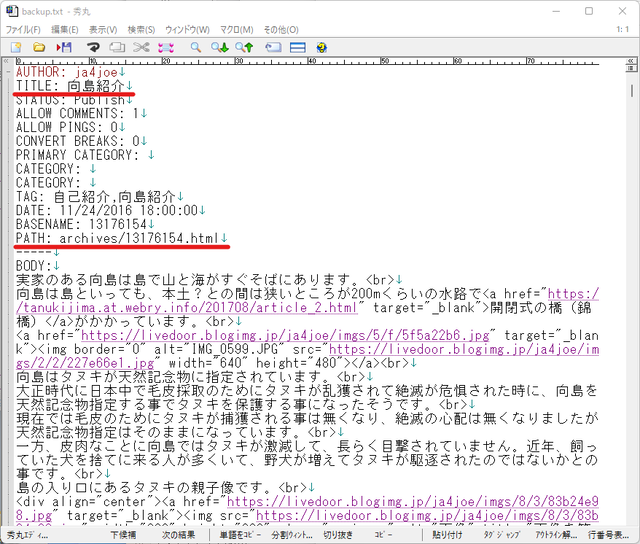Create a new file with toolbar icon
This screenshot has height=544, width=640.
[16, 47]
